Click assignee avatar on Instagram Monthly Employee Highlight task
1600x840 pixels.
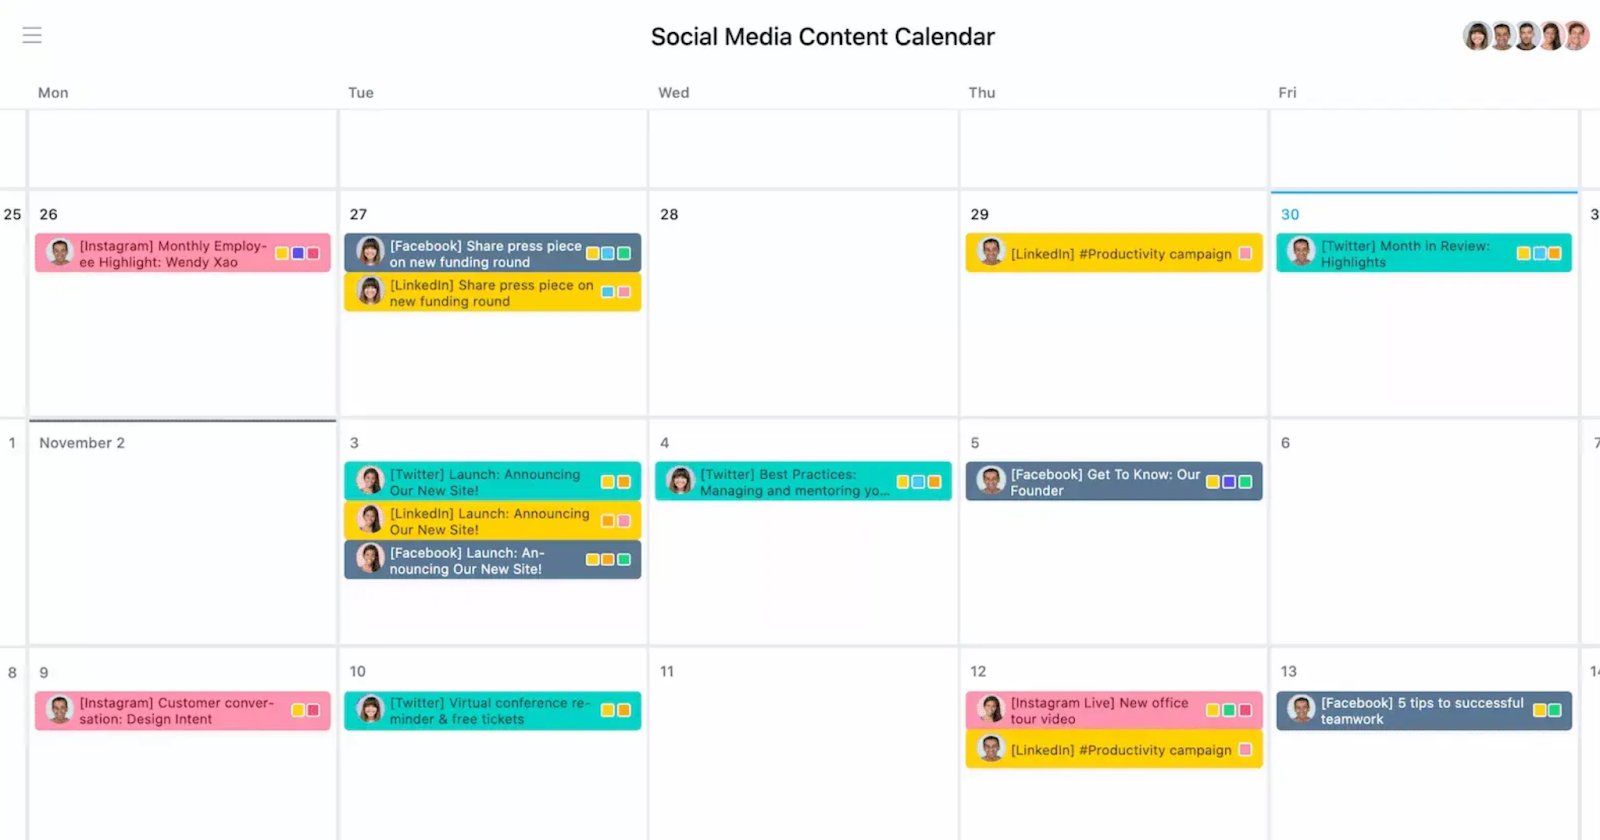(x=60, y=253)
